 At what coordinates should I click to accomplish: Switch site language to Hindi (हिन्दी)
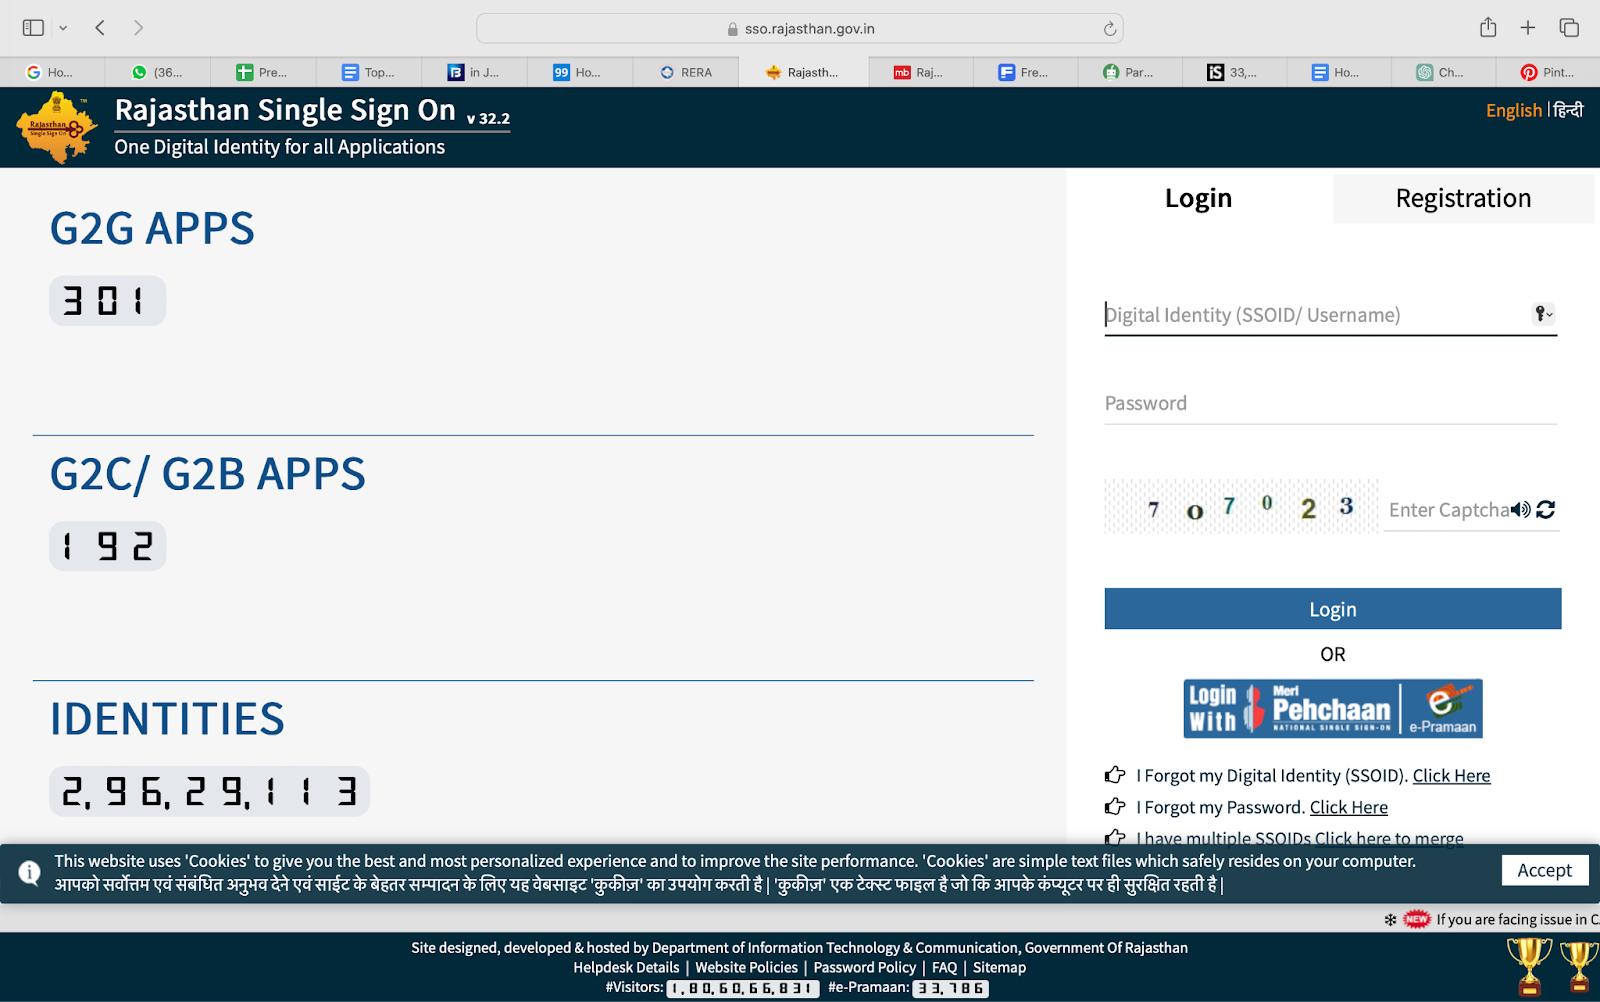[1568, 110]
